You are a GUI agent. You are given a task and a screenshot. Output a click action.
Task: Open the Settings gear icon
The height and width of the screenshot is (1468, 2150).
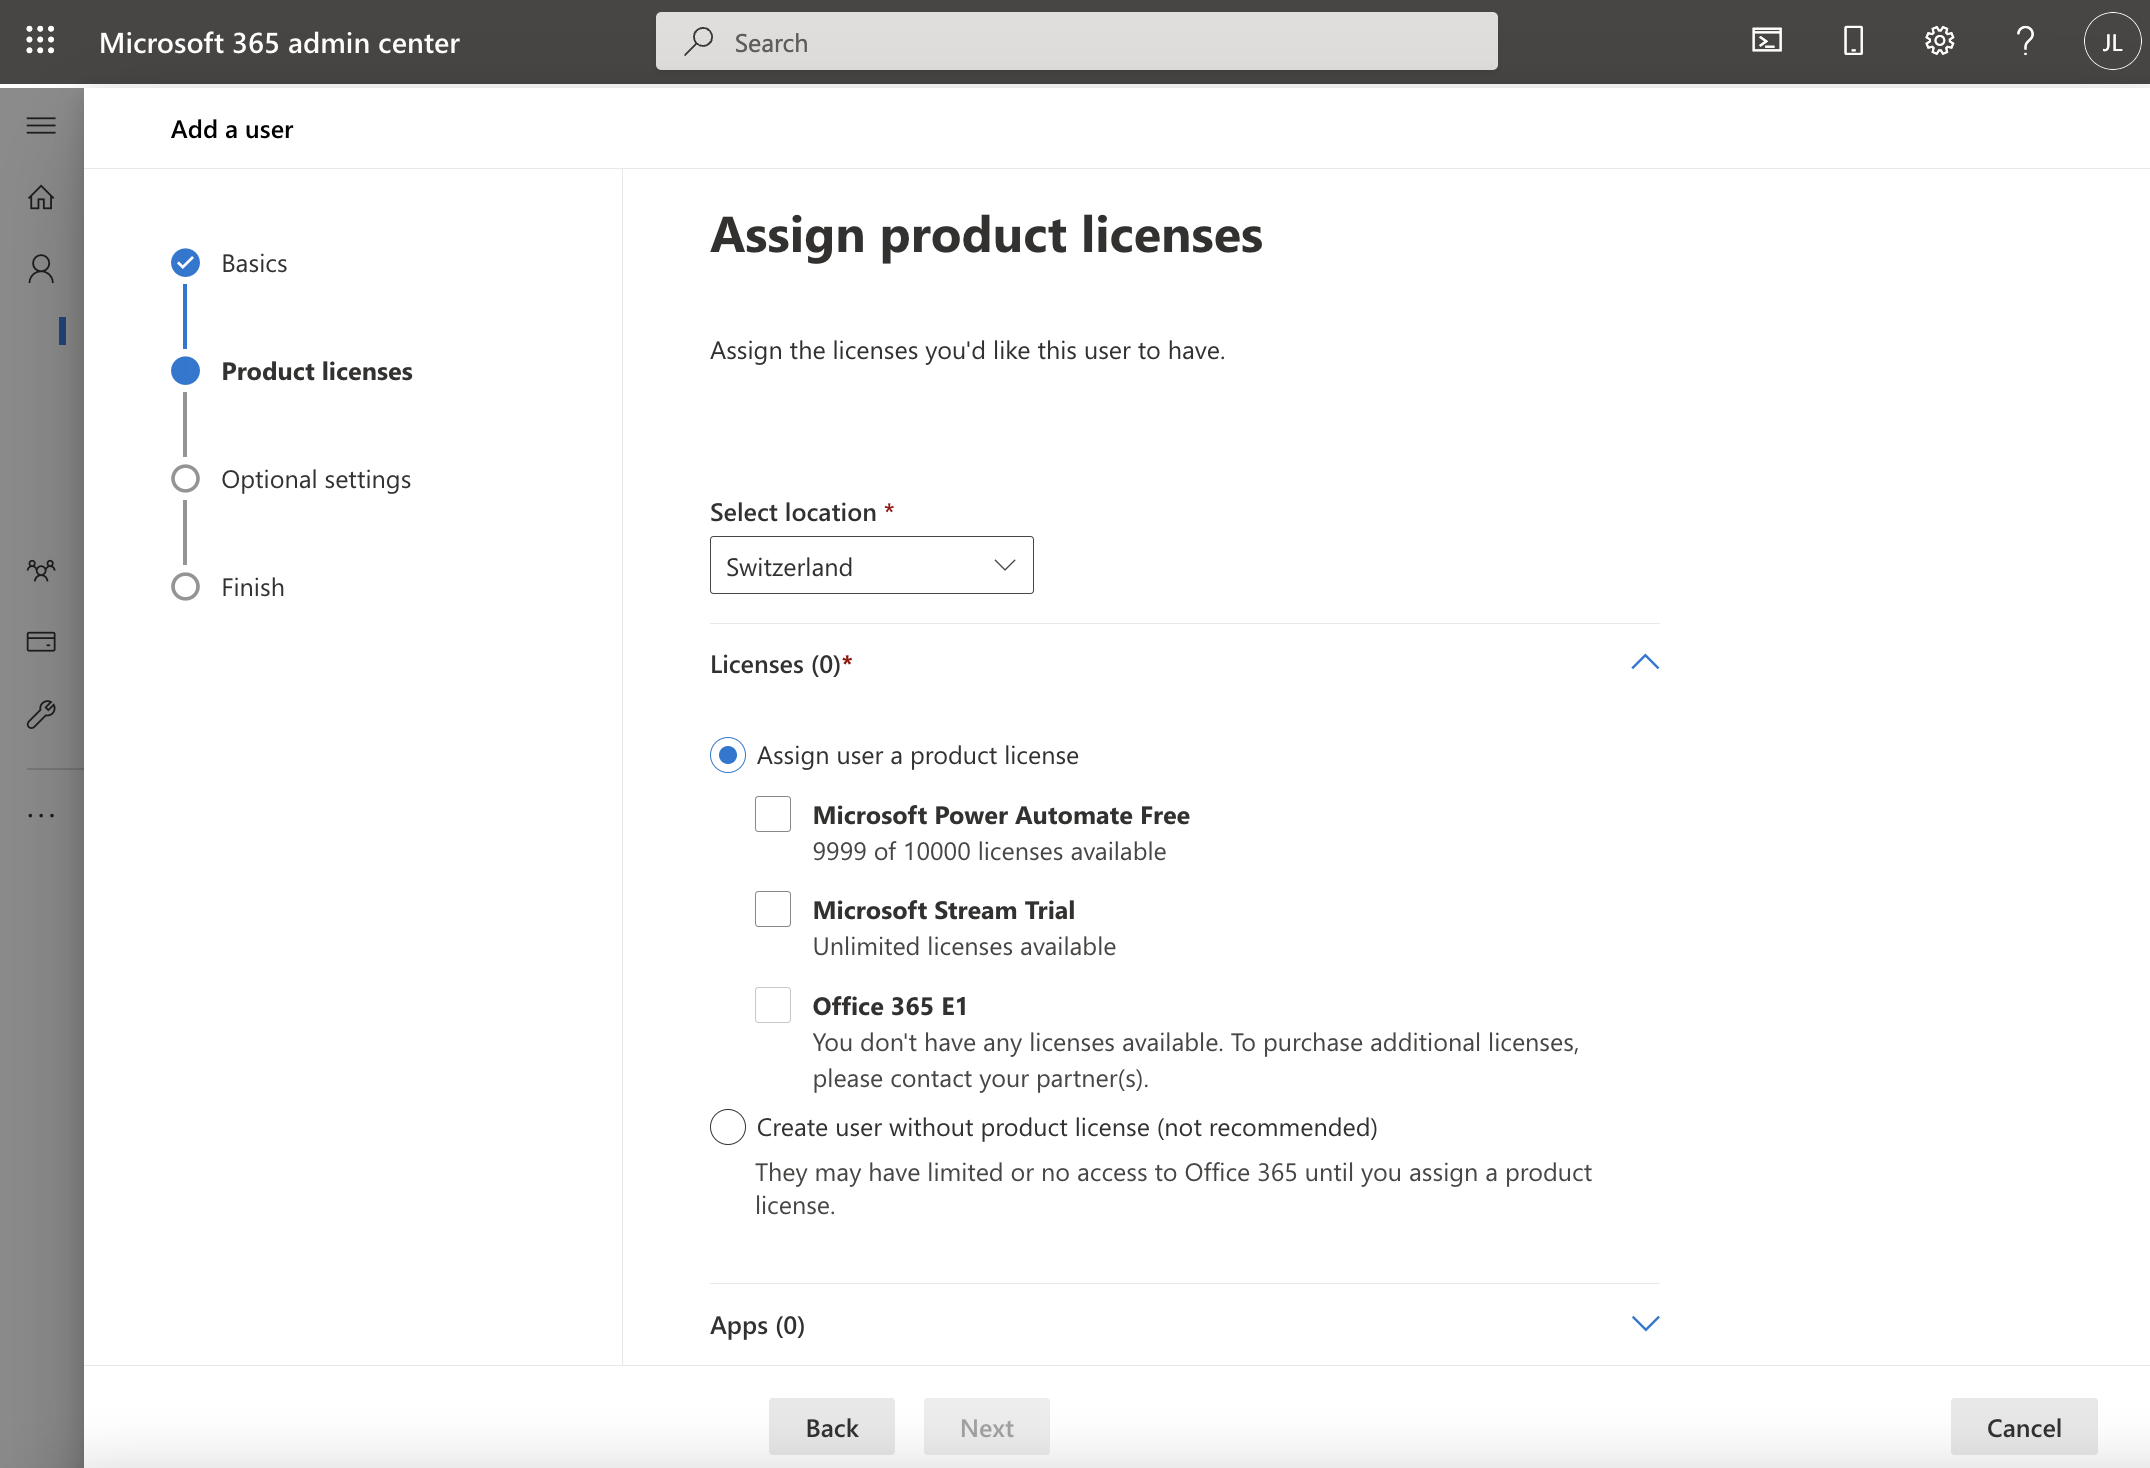[x=1939, y=41]
